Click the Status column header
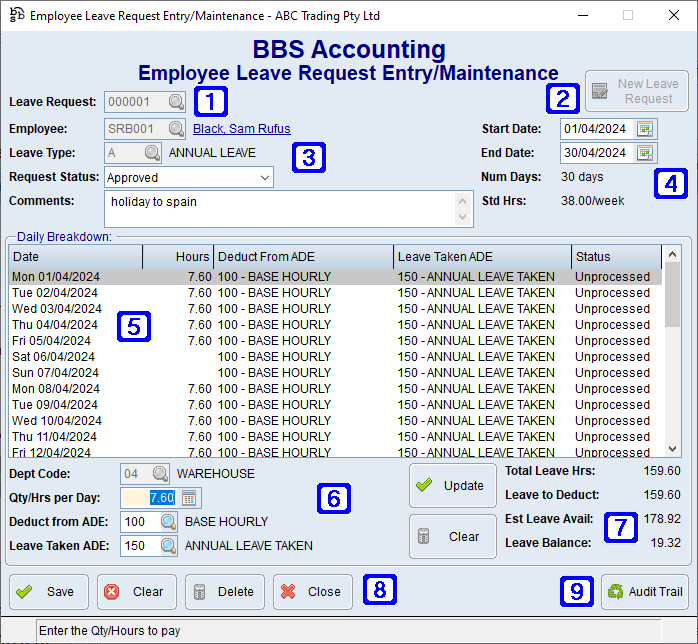Screen dimensions: 698x644 (x=615, y=256)
